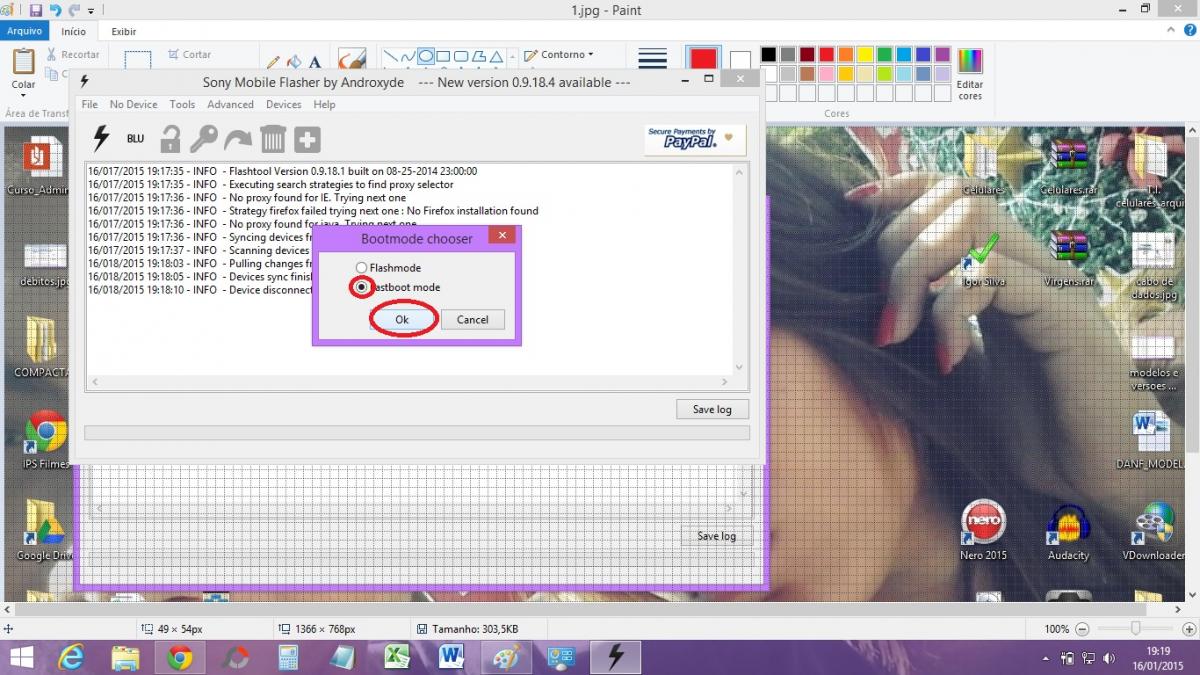1200x675 pixels.
Task: Open Excel from the taskbar
Action: tap(397, 657)
